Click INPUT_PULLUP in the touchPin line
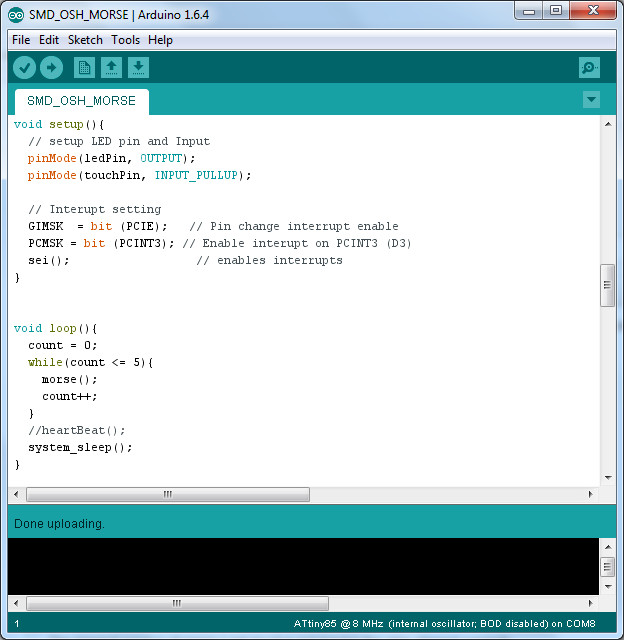Image resolution: width=624 pixels, height=640 pixels. click(x=196, y=176)
